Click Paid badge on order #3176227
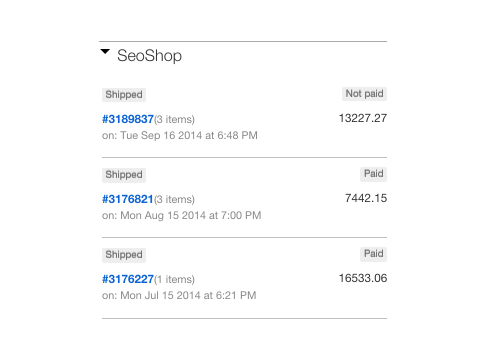Viewport: 480px width, 360px height. (x=373, y=254)
